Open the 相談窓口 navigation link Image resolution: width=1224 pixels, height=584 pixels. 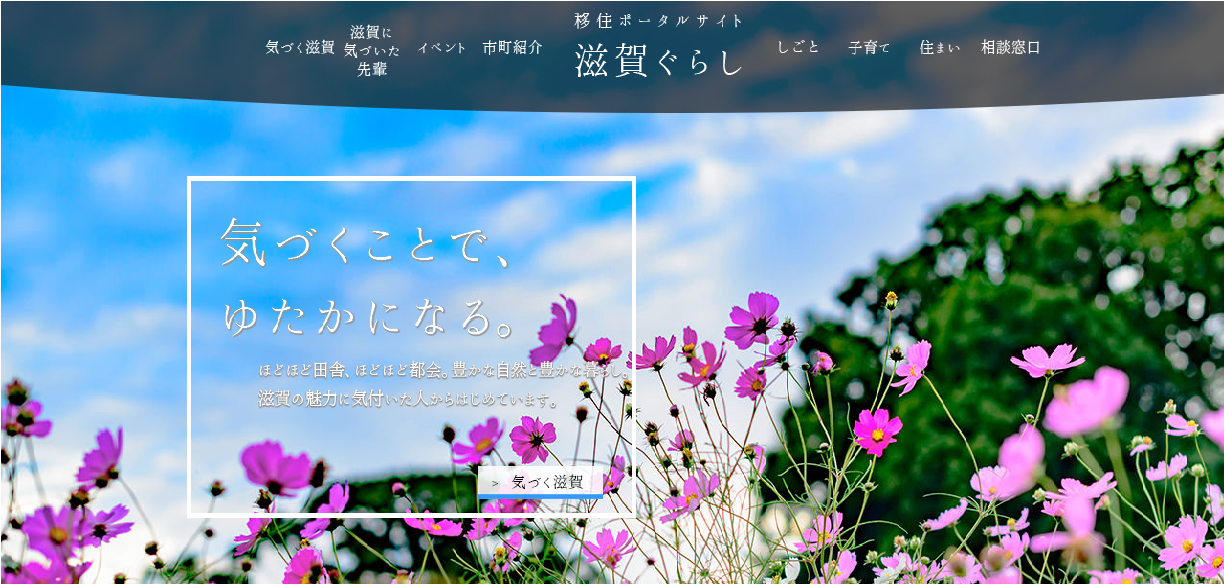coord(1011,47)
